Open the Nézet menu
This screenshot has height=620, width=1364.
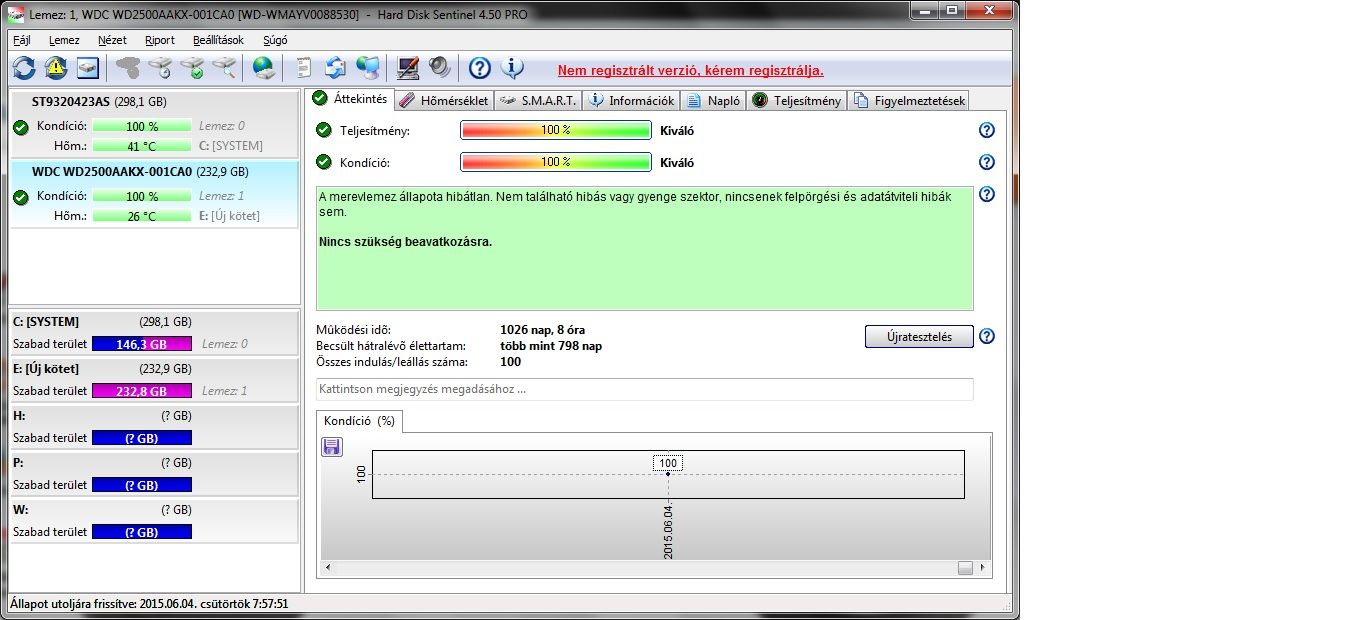coord(112,40)
